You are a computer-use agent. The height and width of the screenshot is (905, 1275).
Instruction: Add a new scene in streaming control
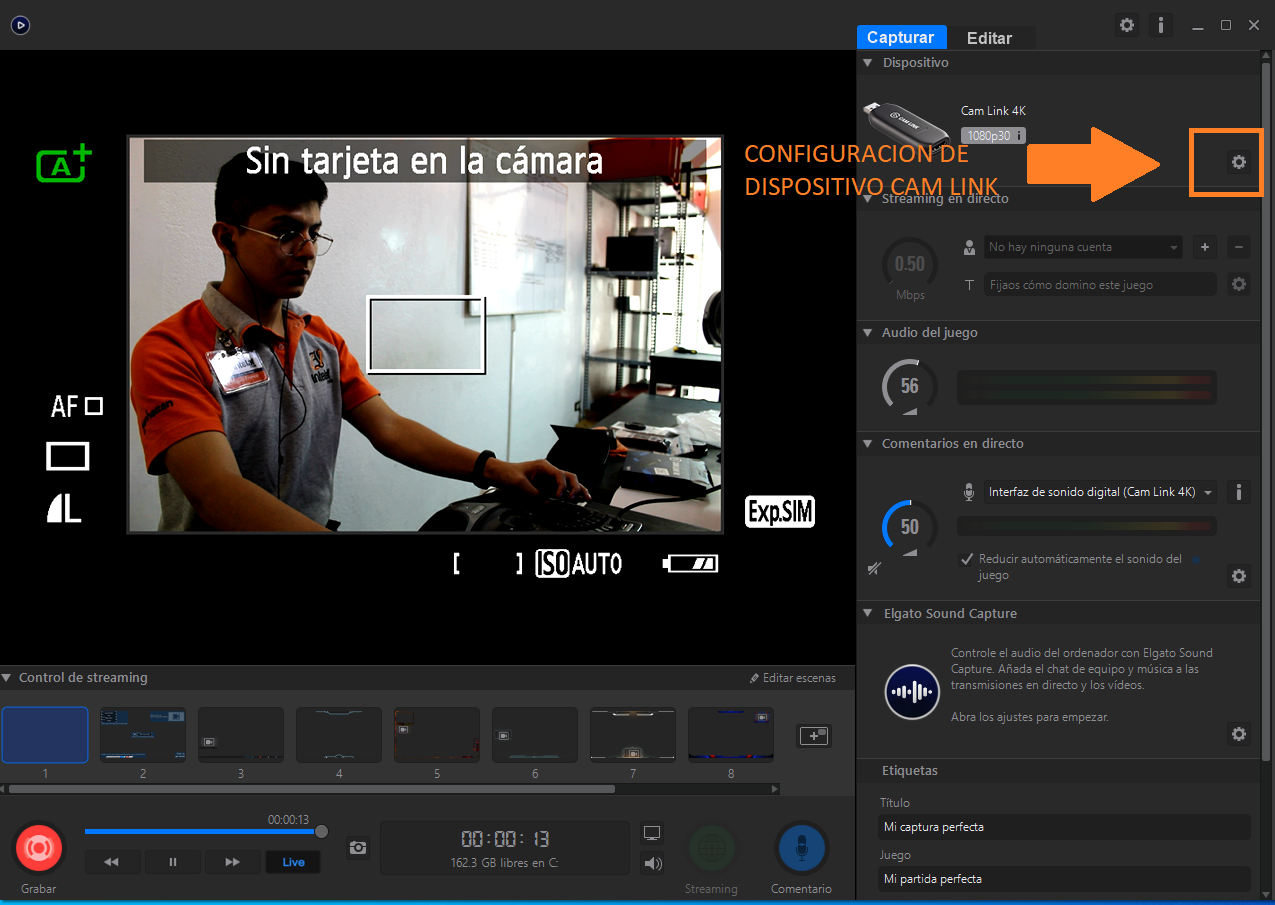[813, 735]
